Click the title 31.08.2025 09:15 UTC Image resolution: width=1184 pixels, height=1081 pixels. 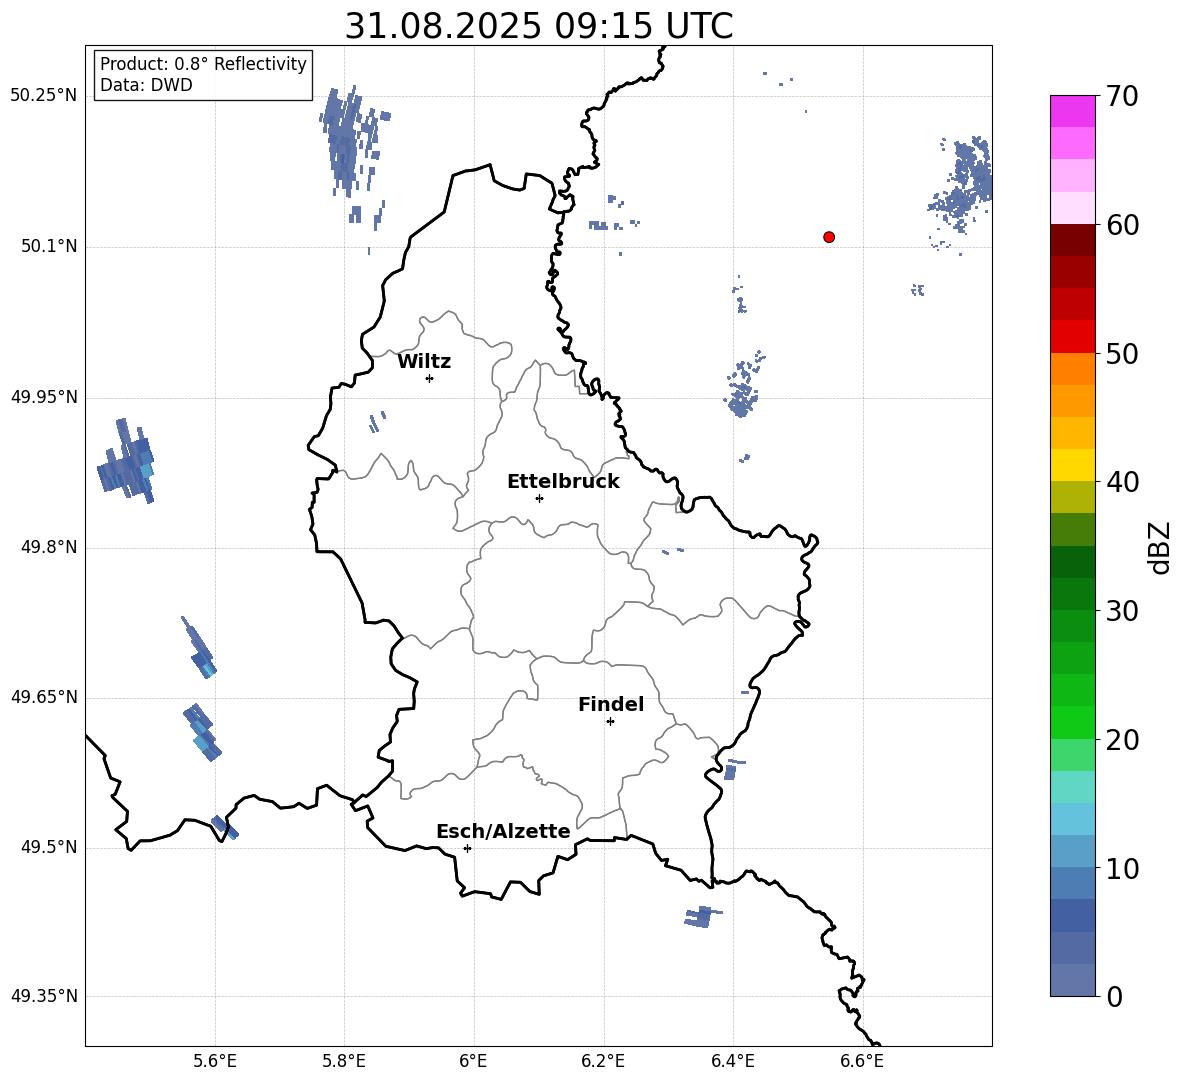538,26
